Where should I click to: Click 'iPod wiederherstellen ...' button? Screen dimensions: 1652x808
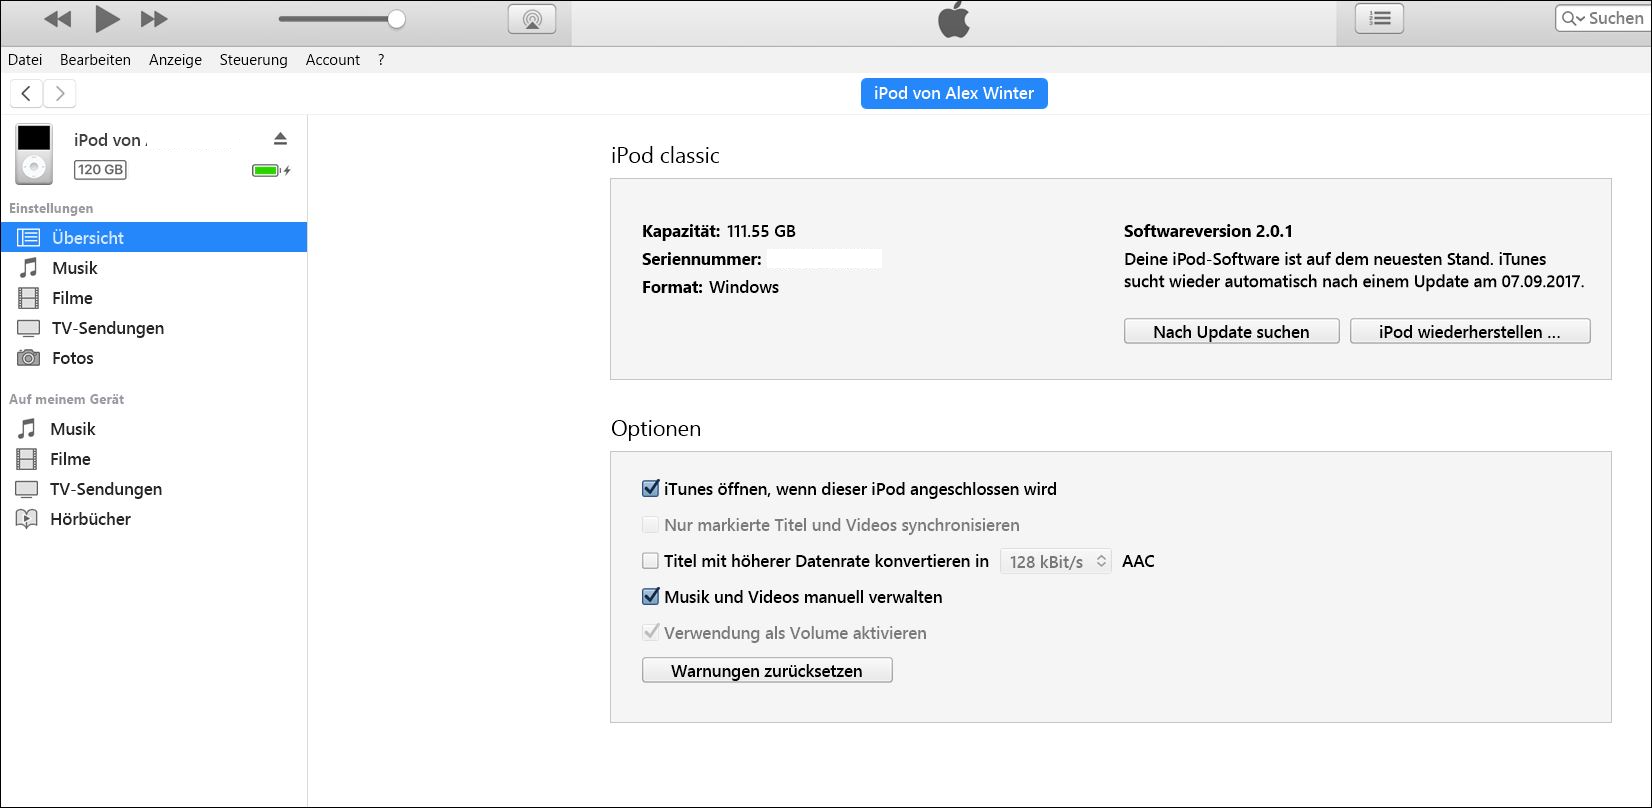pyautogui.click(x=1469, y=332)
